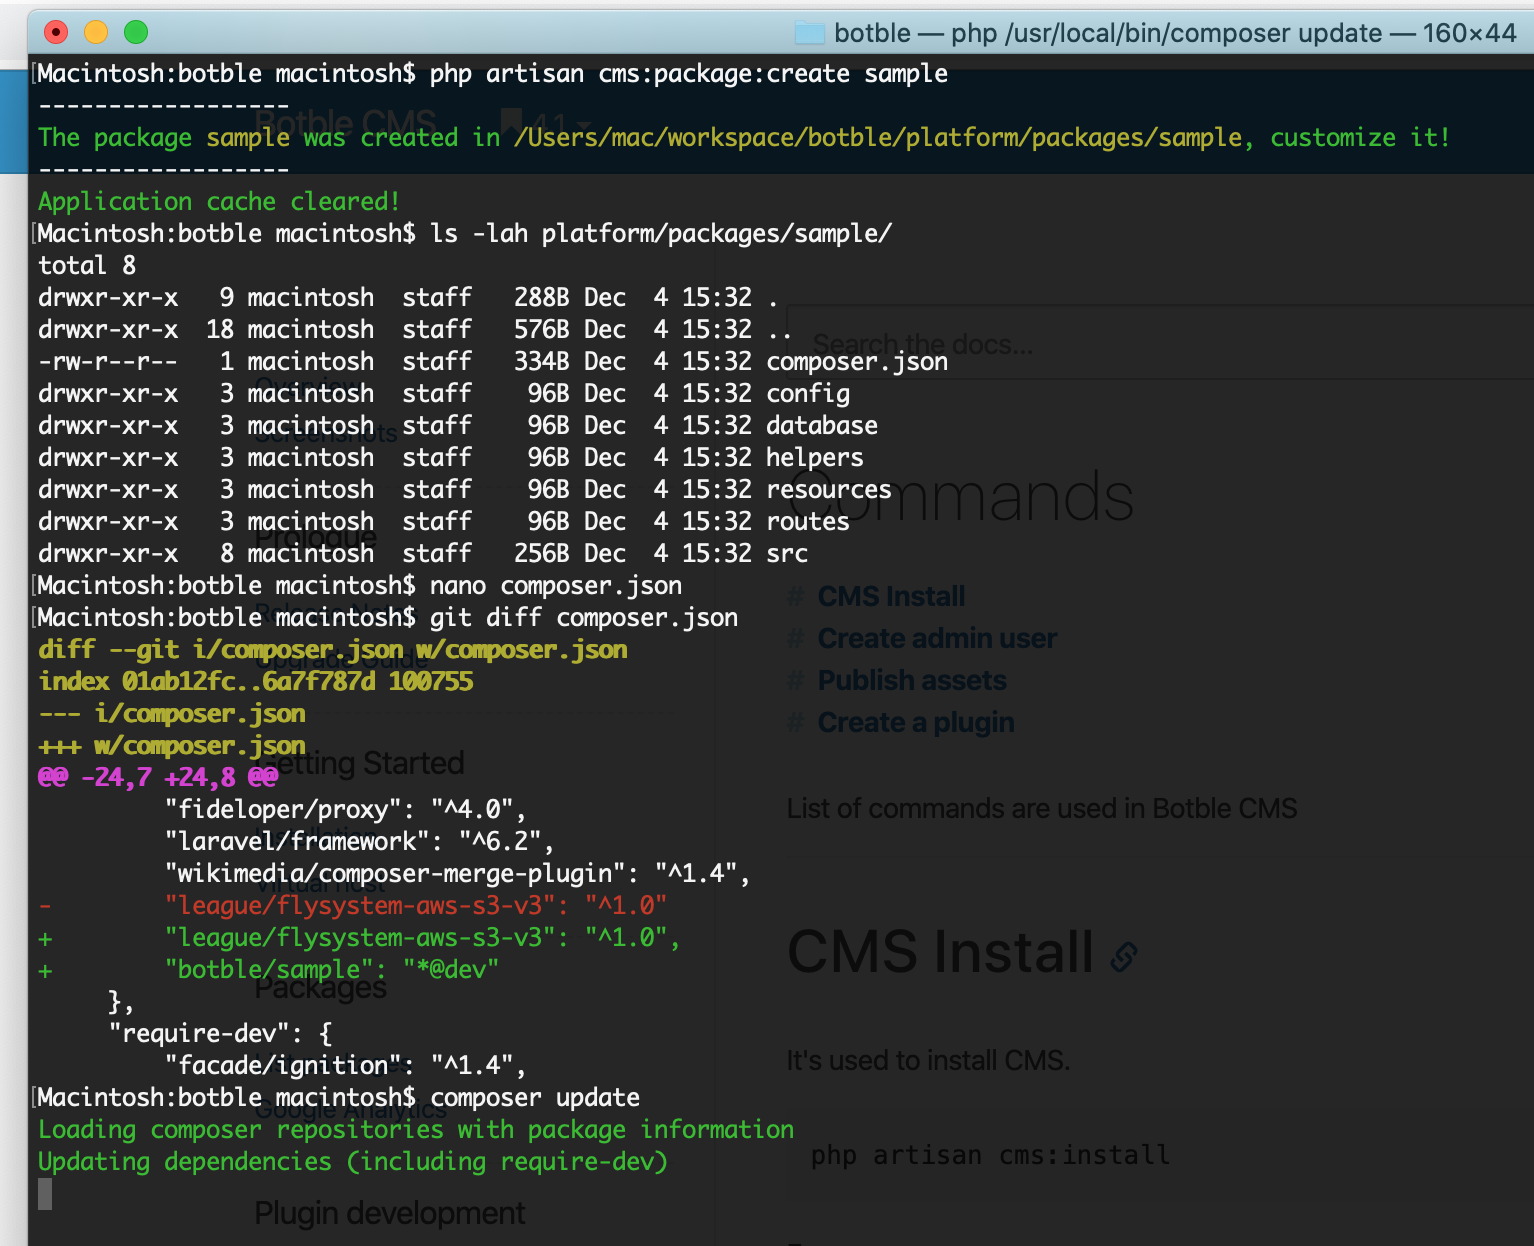The width and height of the screenshot is (1534, 1246).
Task: Click 'Updating dependencies (including require-dev)' line
Action: coord(353,1162)
